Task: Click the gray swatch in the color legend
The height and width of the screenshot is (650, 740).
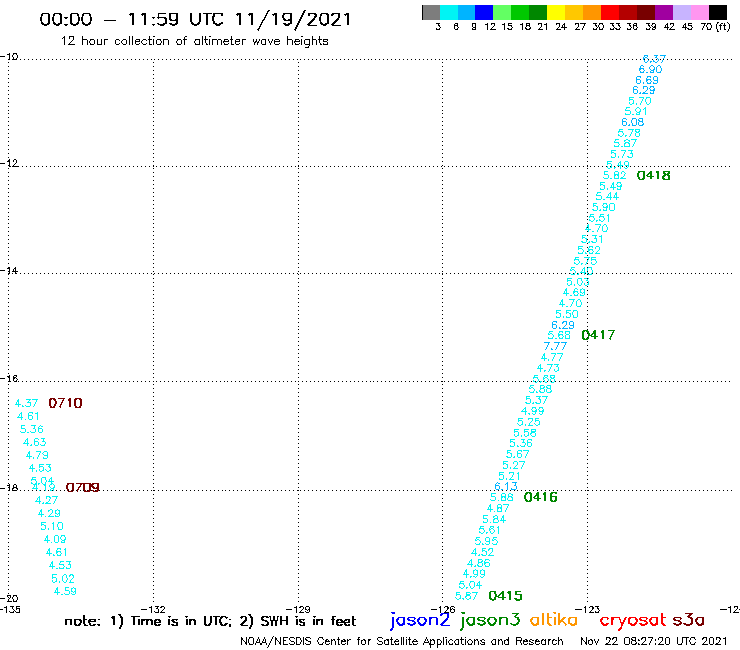Action: click(x=431, y=12)
